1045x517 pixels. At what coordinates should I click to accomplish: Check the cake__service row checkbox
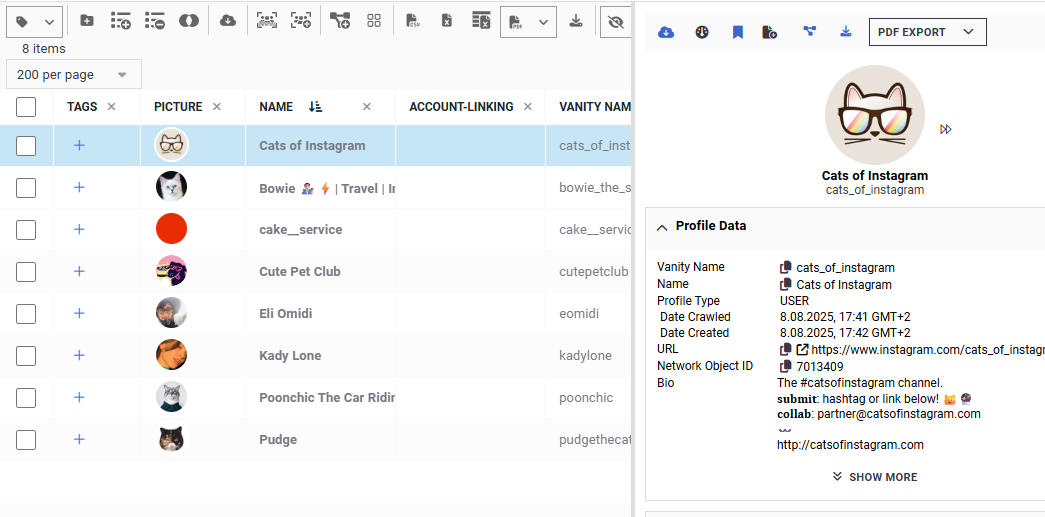pyautogui.click(x=25, y=229)
